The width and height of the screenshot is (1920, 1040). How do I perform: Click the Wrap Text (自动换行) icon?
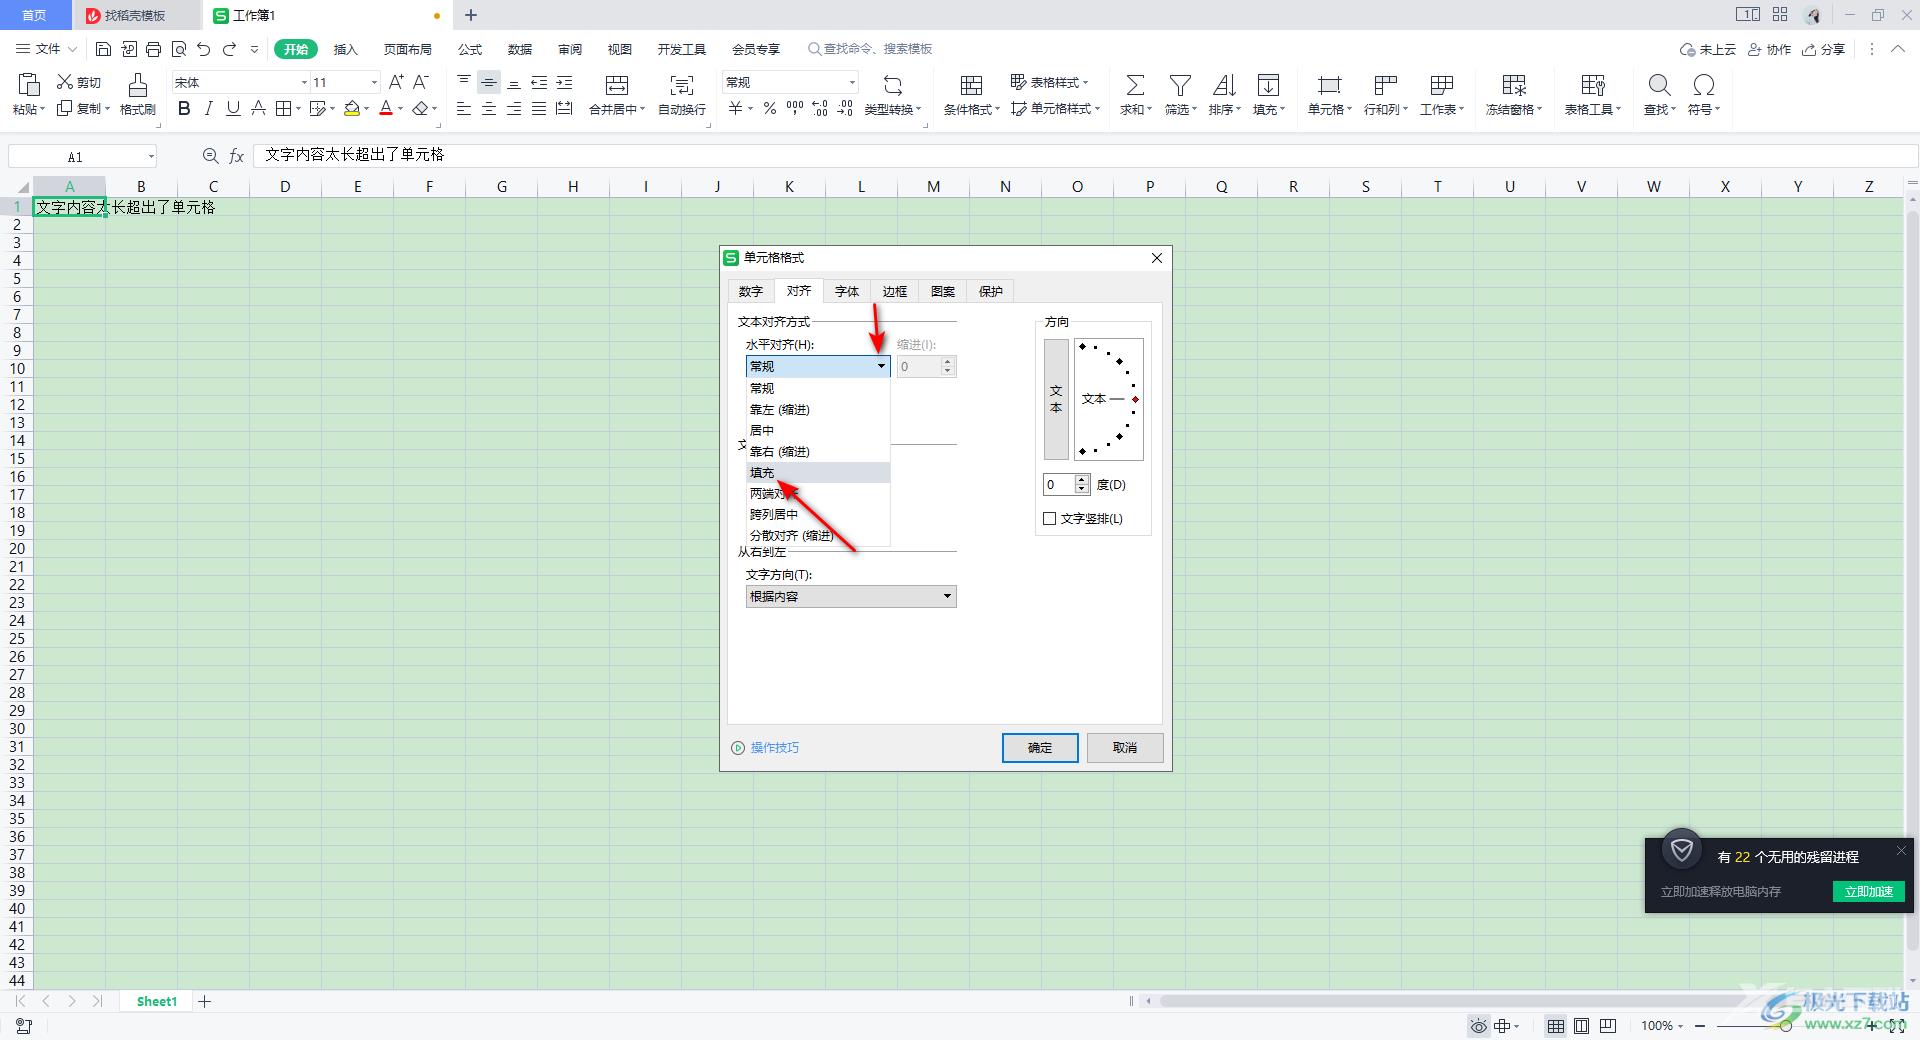tap(682, 84)
